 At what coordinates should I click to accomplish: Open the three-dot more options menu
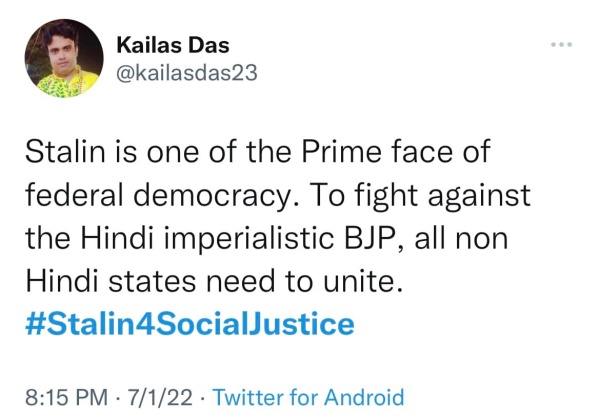point(563,45)
